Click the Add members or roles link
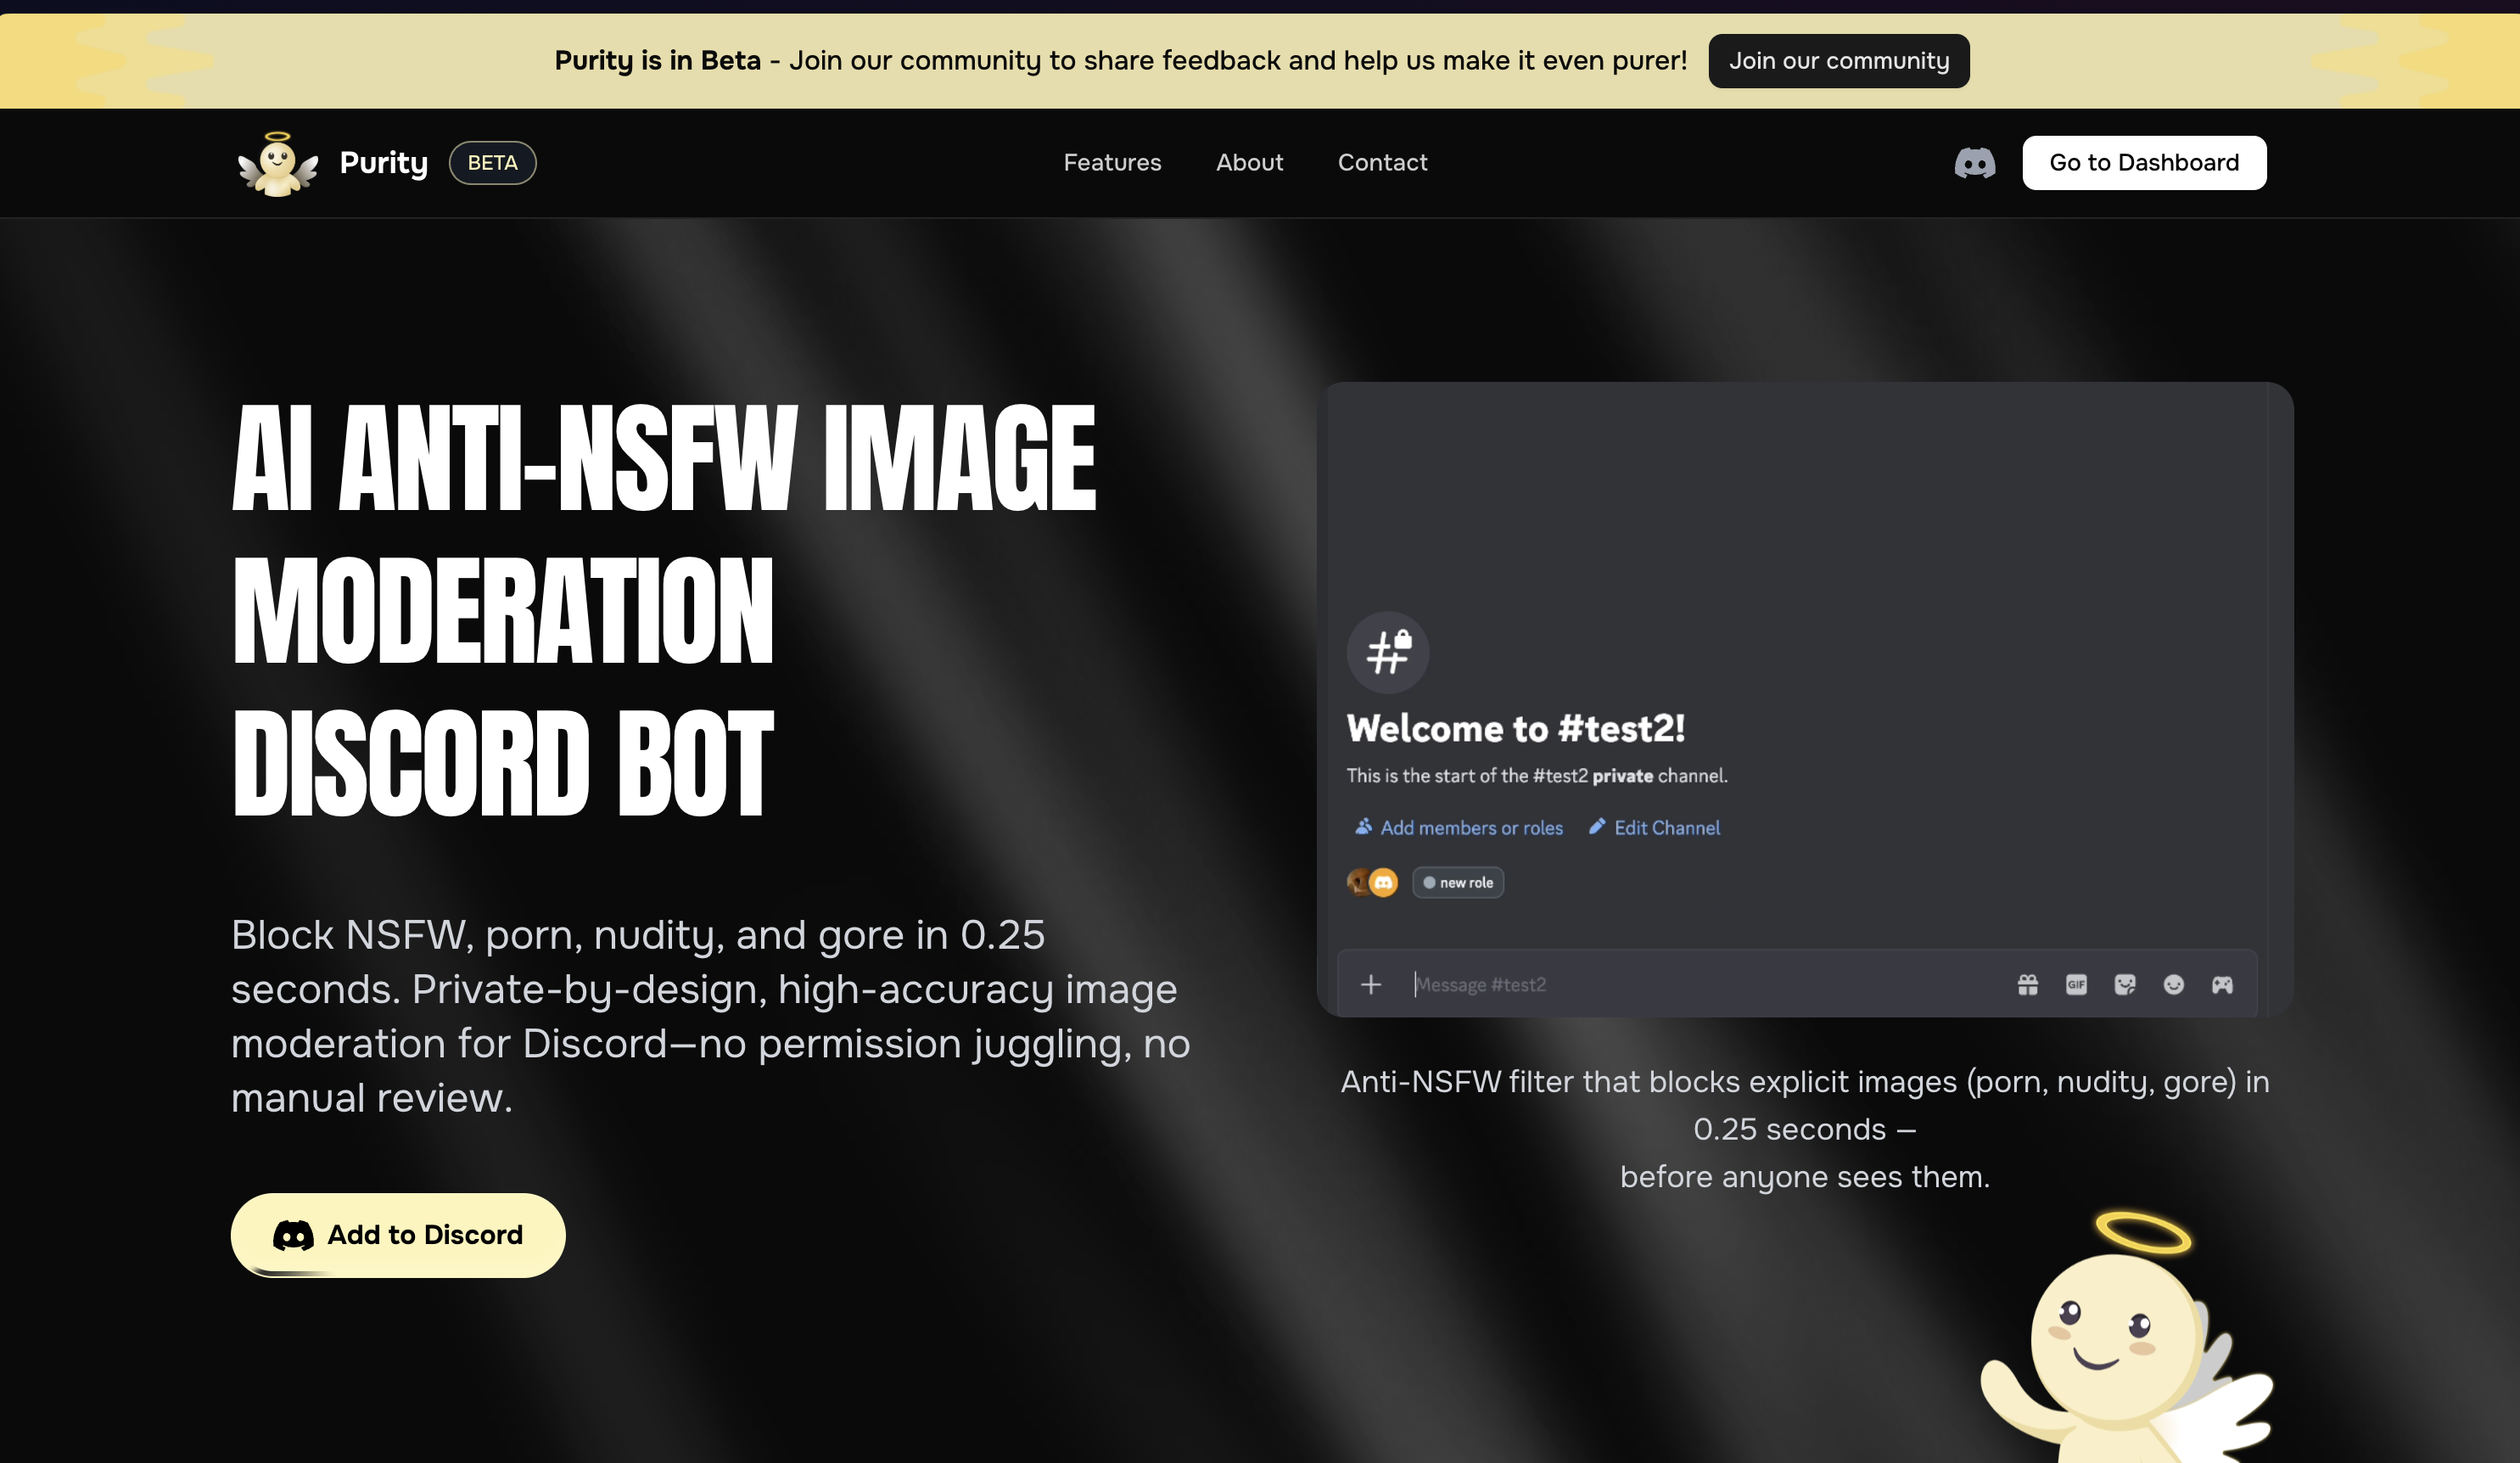This screenshot has height=1463, width=2520. pos(1459,828)
